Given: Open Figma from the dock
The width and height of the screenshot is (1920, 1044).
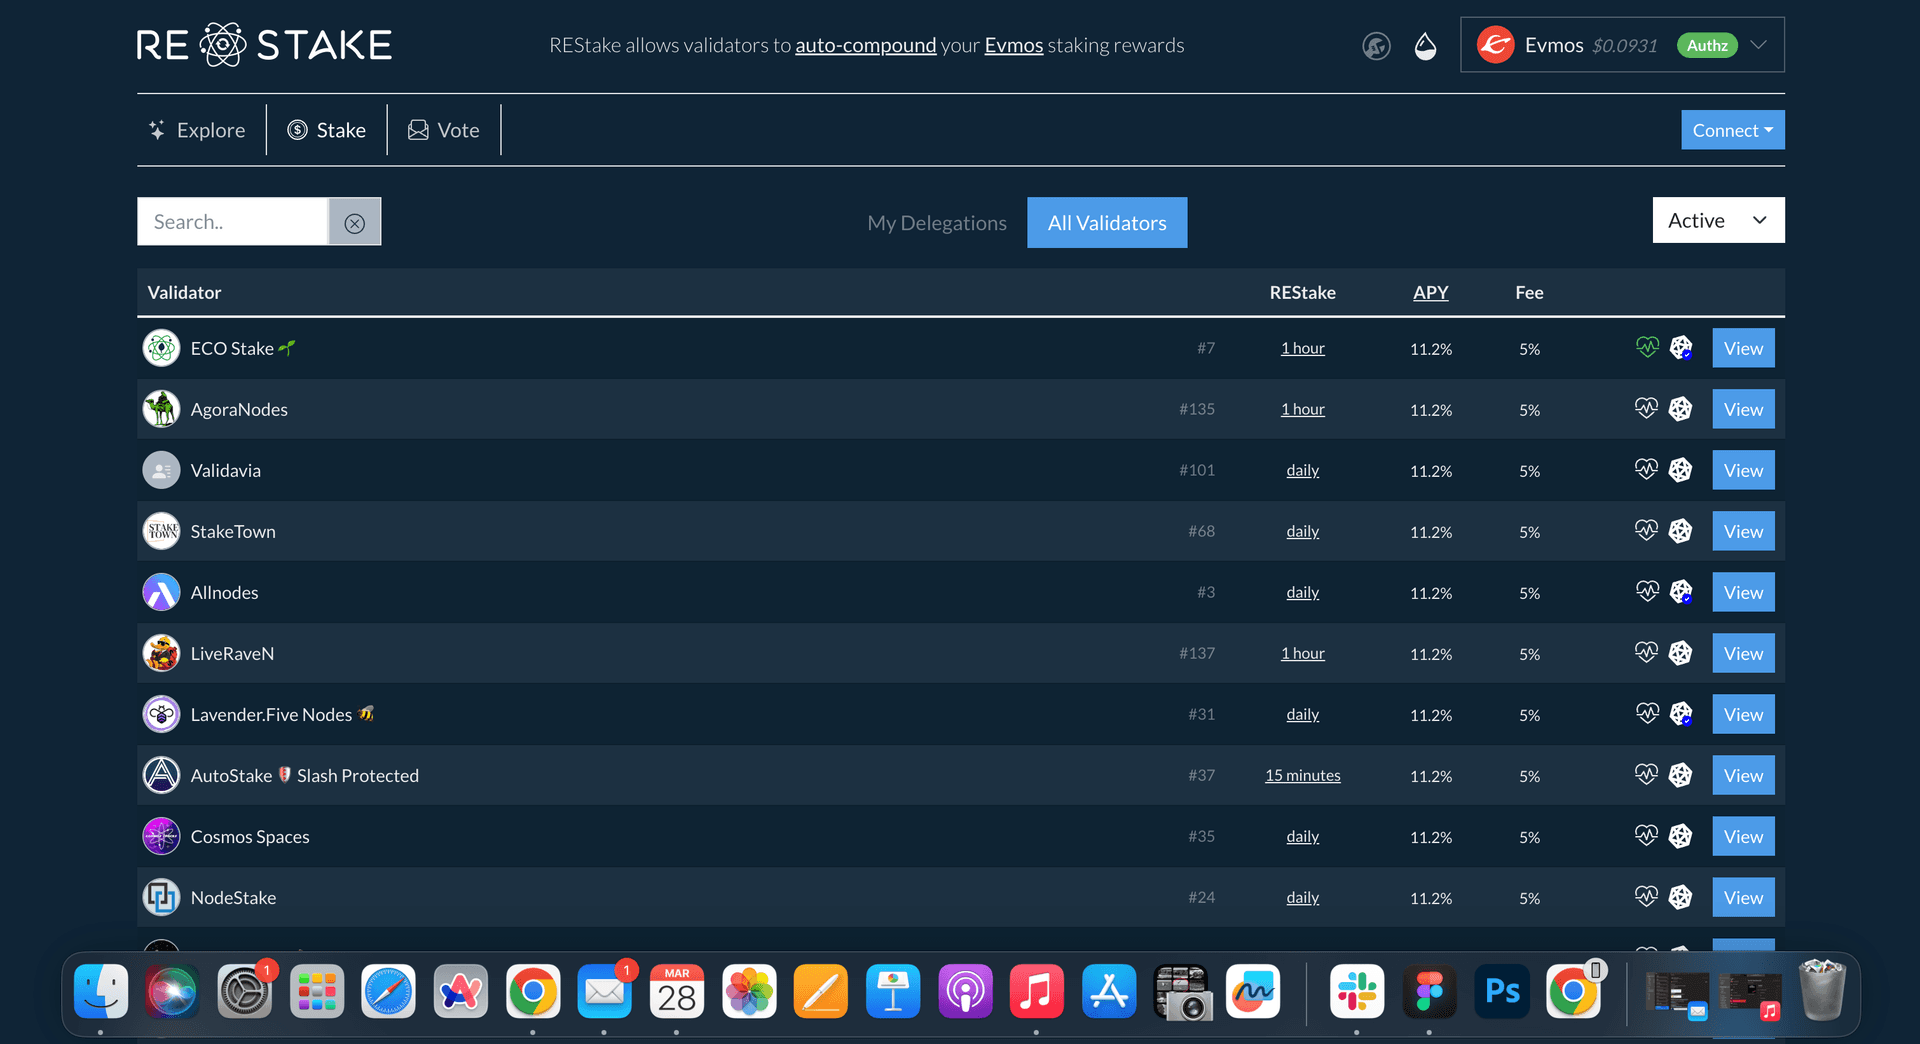Looking at the screenshot, I should coord(1429,992).
